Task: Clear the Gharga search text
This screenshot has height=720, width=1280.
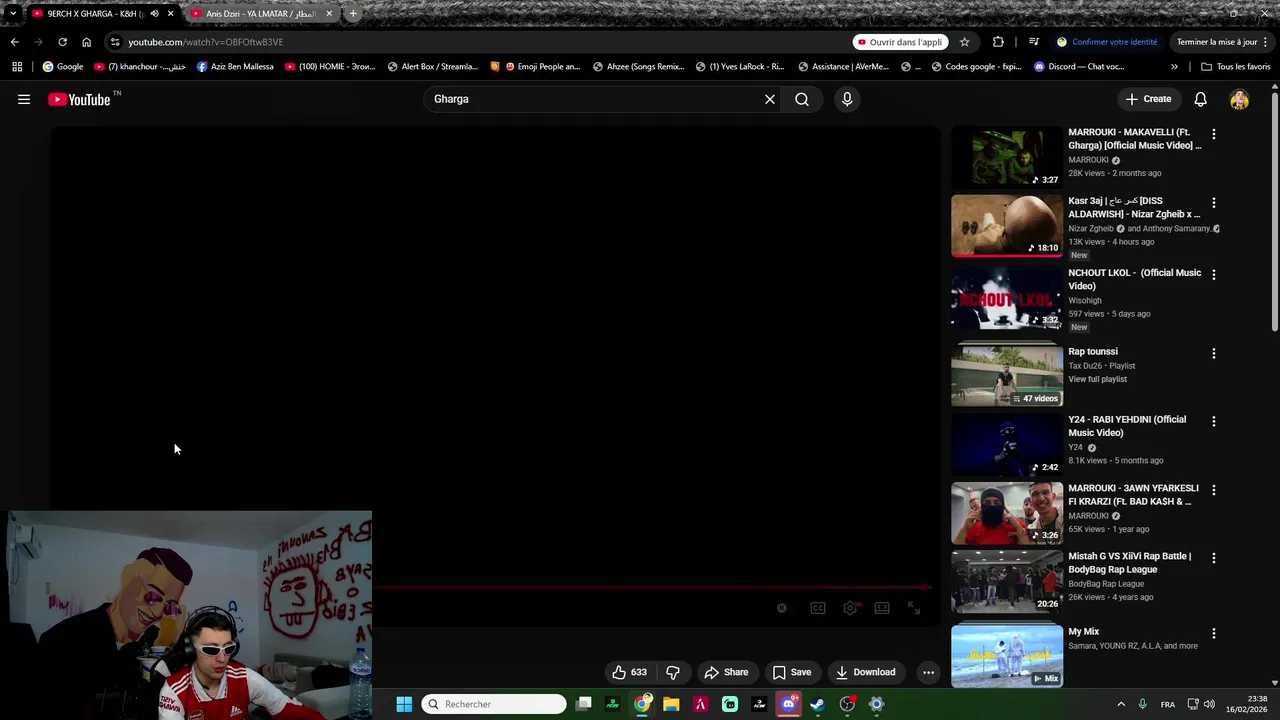Action: [770, 99]
